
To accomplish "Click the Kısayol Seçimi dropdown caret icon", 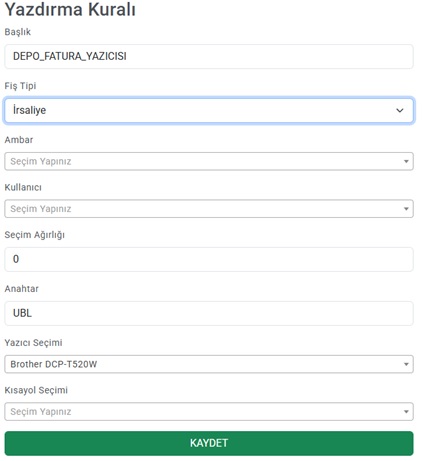I will 406,412.
